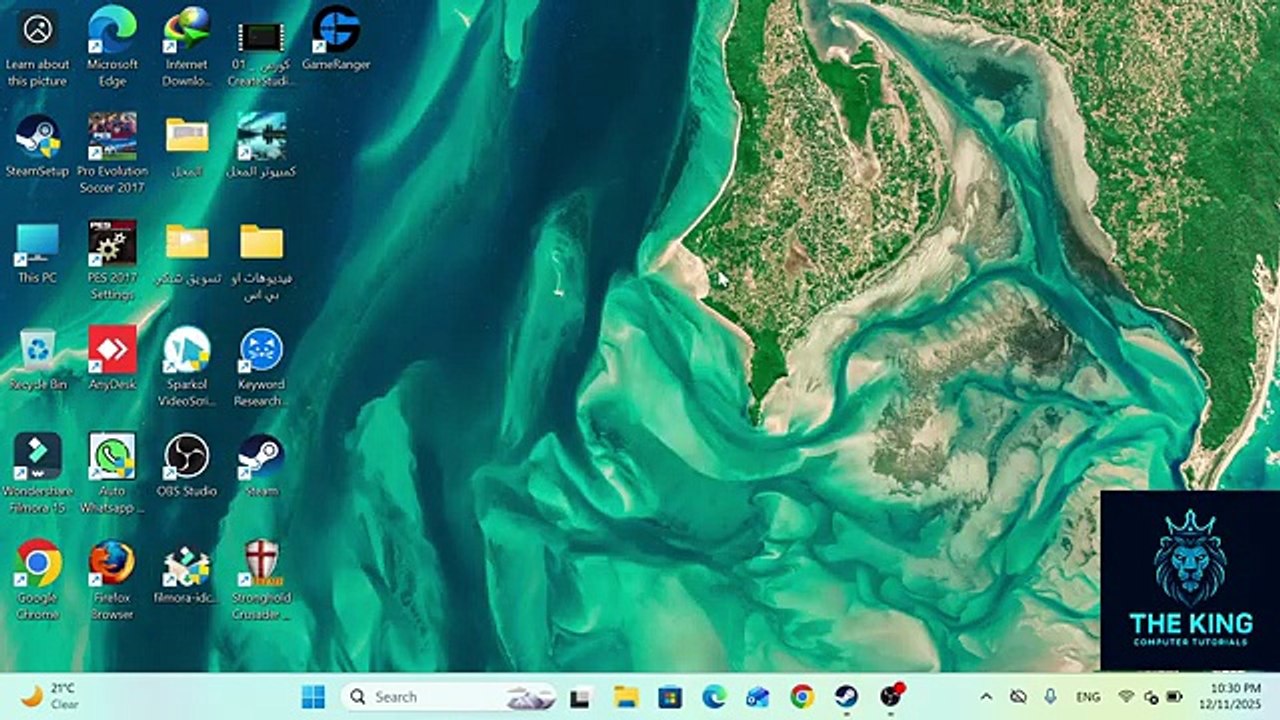The image size is (1280, 720).
Task: Select the SteamSetup installer icon
Action: (x=37, y=146)
